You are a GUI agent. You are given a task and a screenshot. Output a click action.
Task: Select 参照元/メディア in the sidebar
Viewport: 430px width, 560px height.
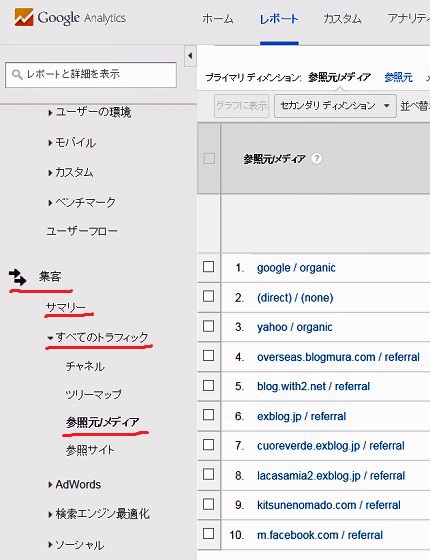pos(102,422)
